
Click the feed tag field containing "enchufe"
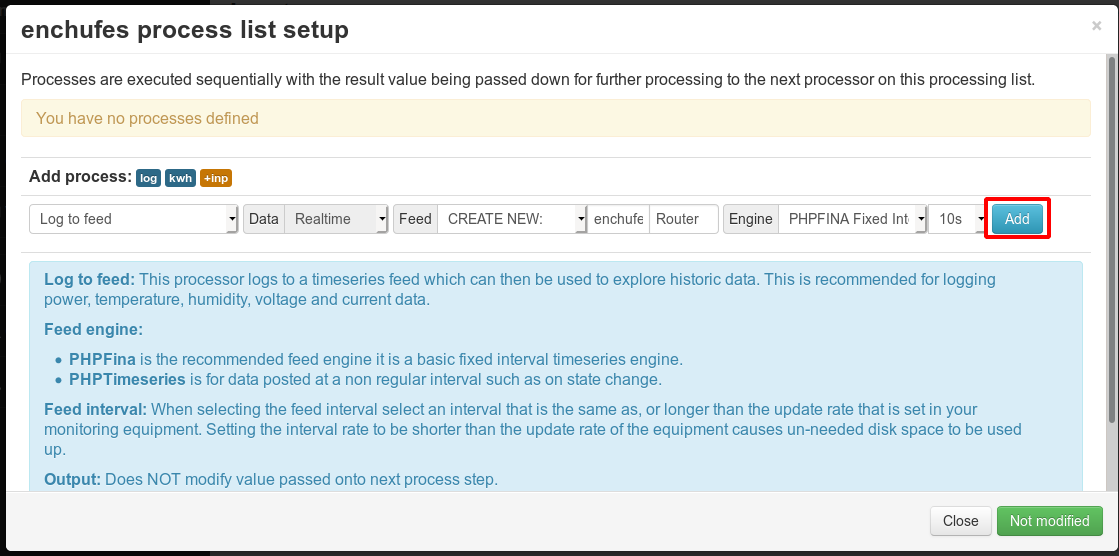click(x=617, y=219)
